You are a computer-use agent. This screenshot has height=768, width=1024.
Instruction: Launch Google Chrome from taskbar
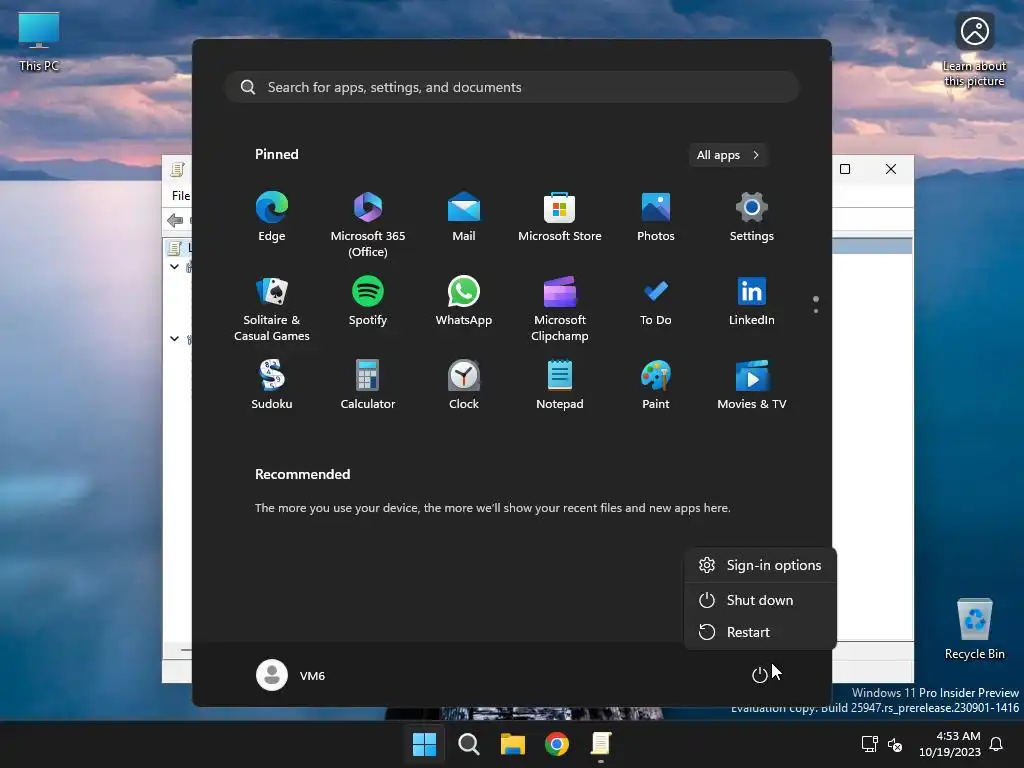tap(557, 744)
